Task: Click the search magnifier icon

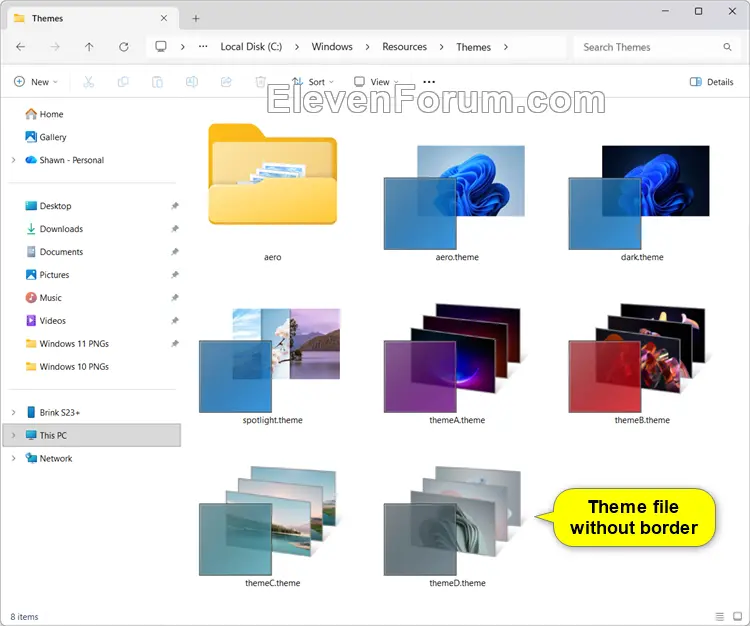Action: 727,47
